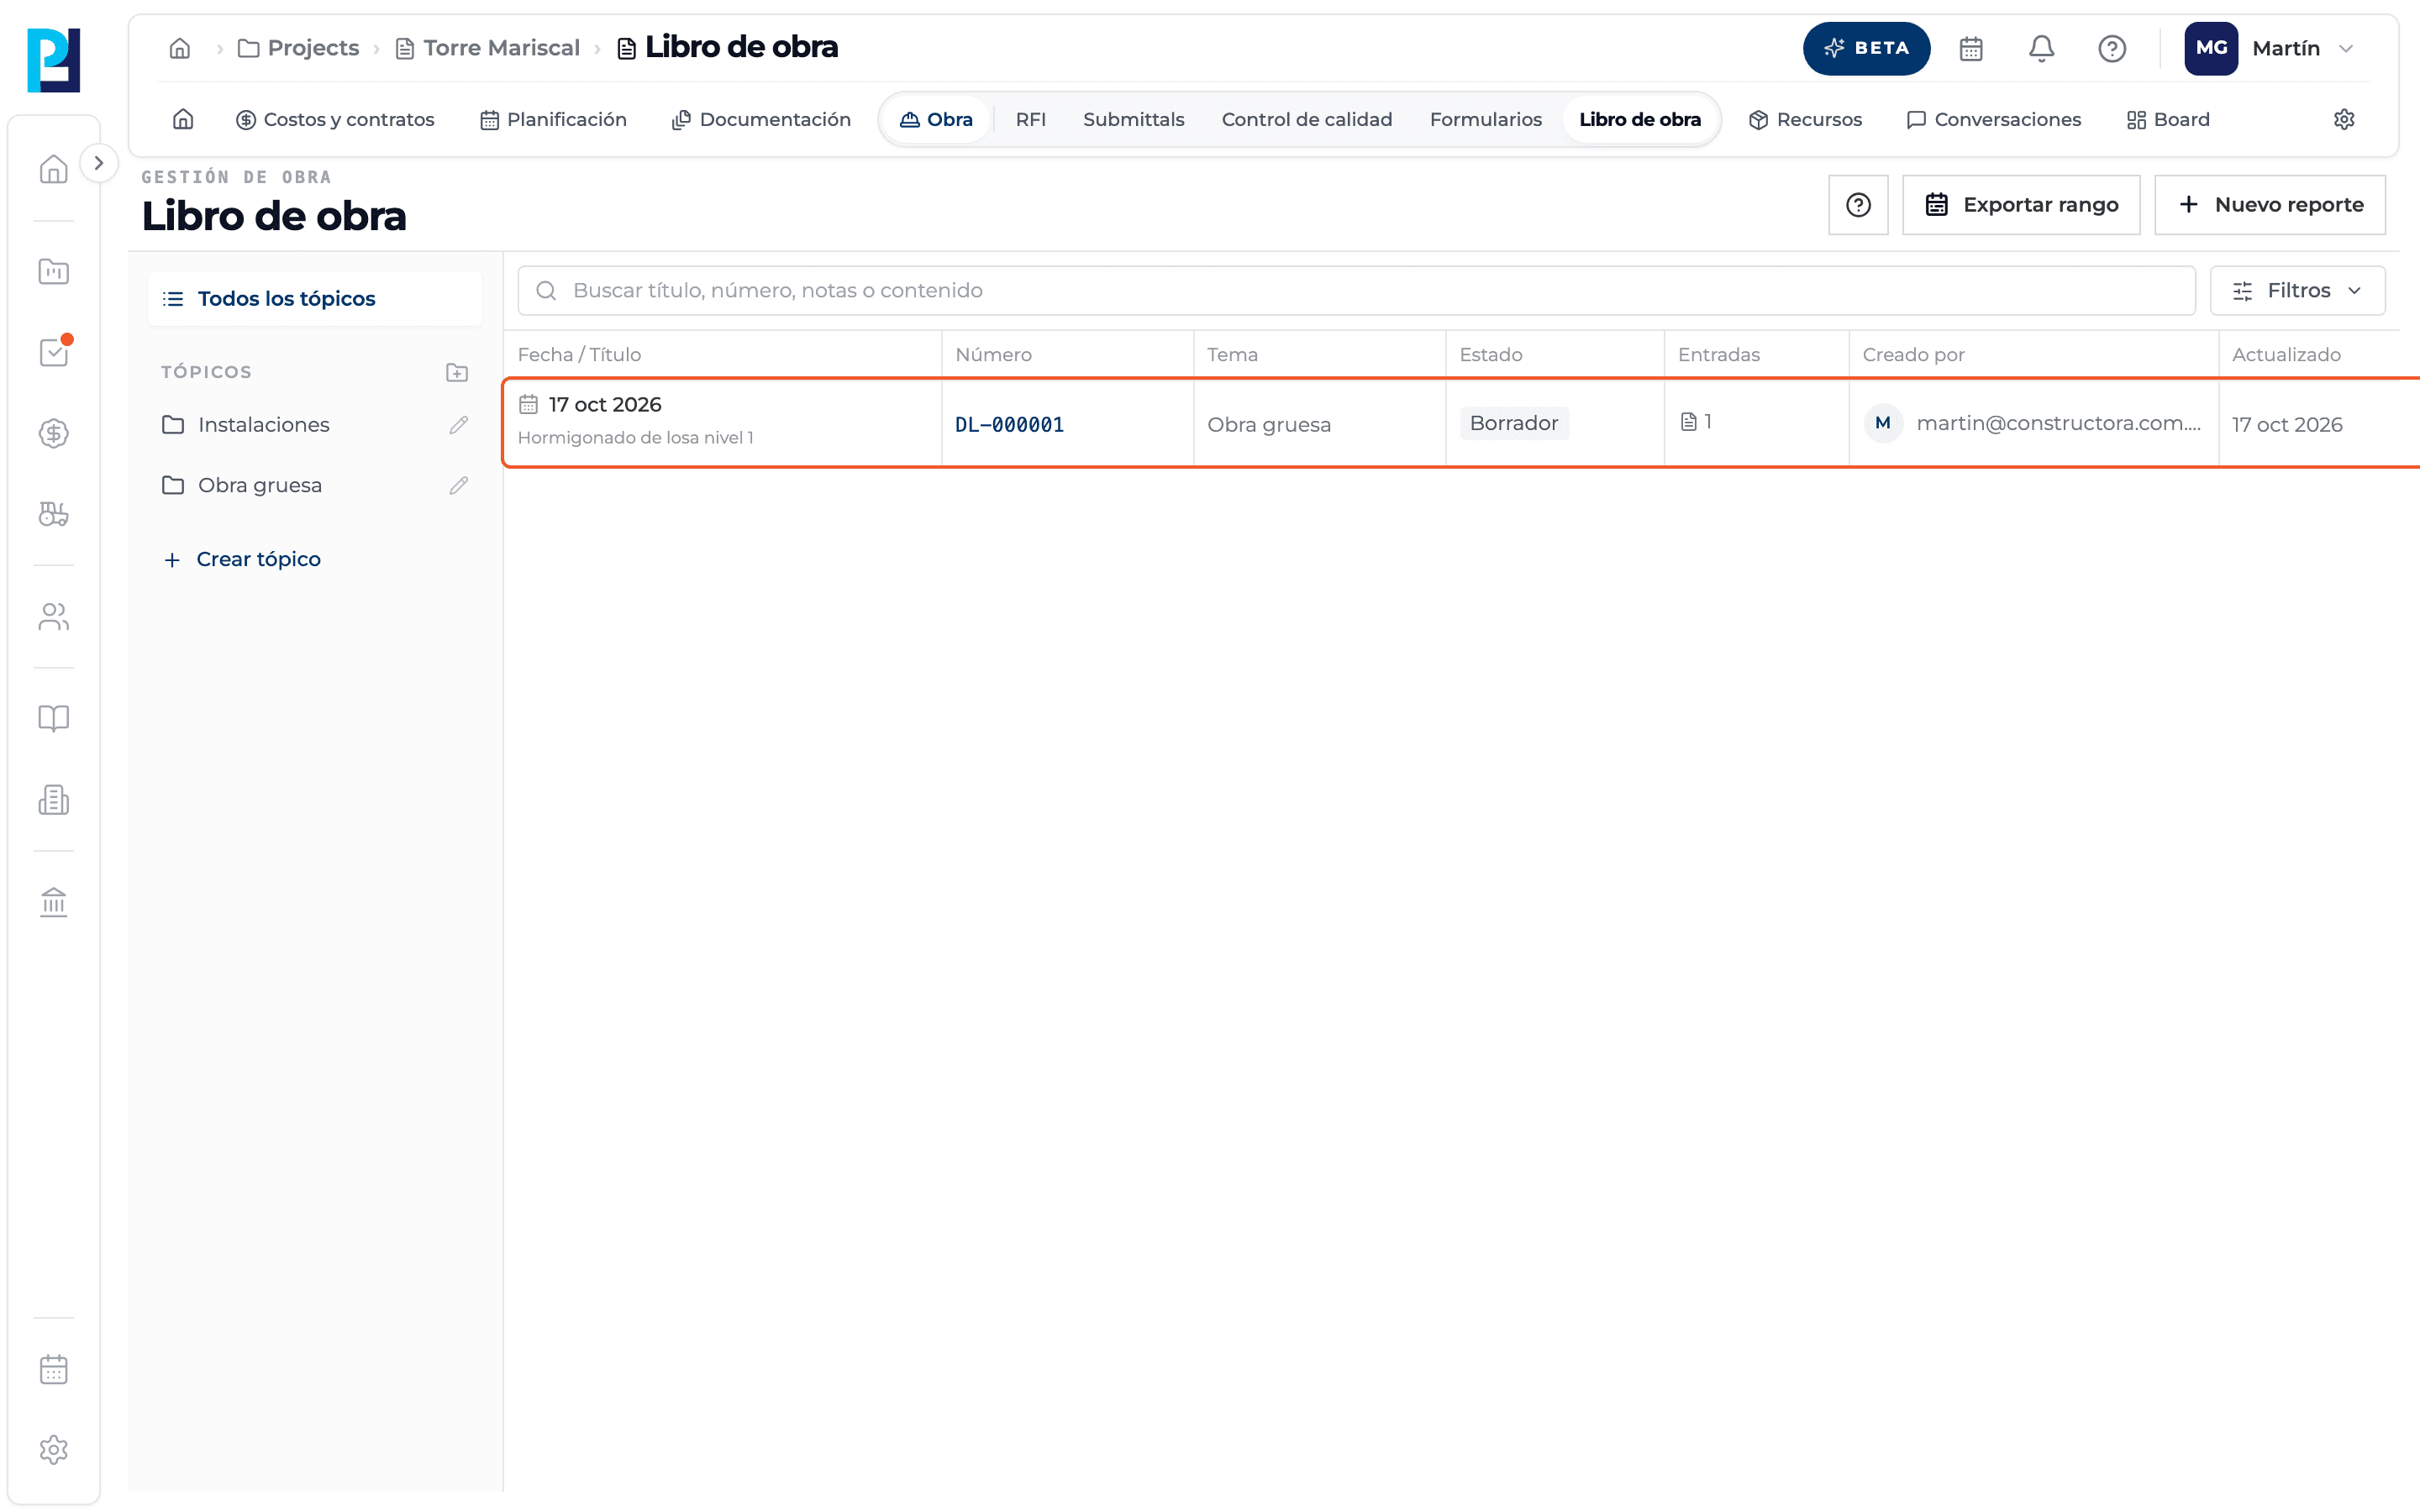
Task: Open sidebar projects folder icon
Action: tap(54, 271)
